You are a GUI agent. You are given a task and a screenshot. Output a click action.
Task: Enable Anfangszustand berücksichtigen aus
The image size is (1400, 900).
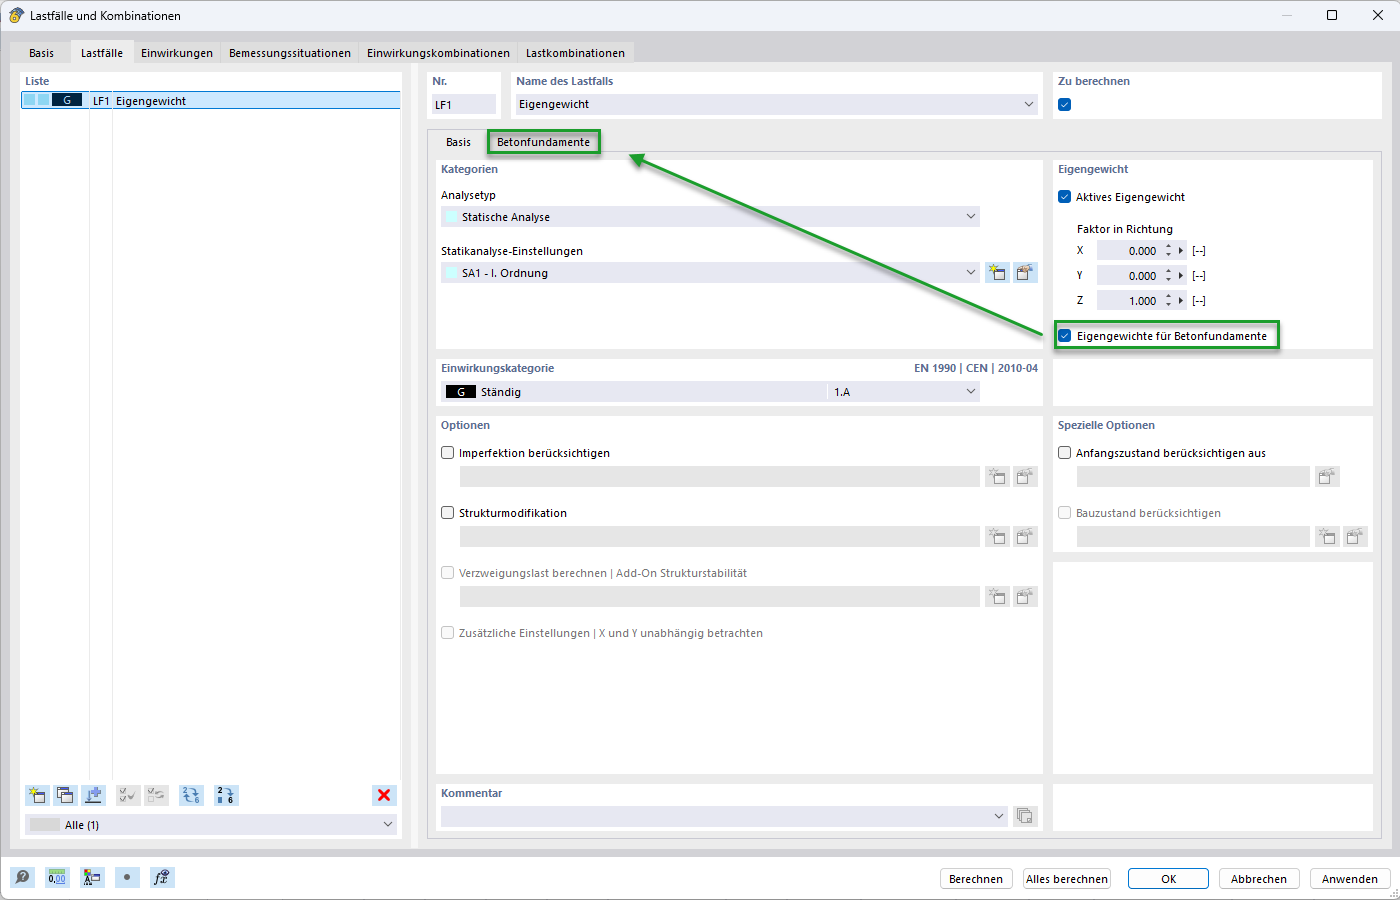(1064, 453)
